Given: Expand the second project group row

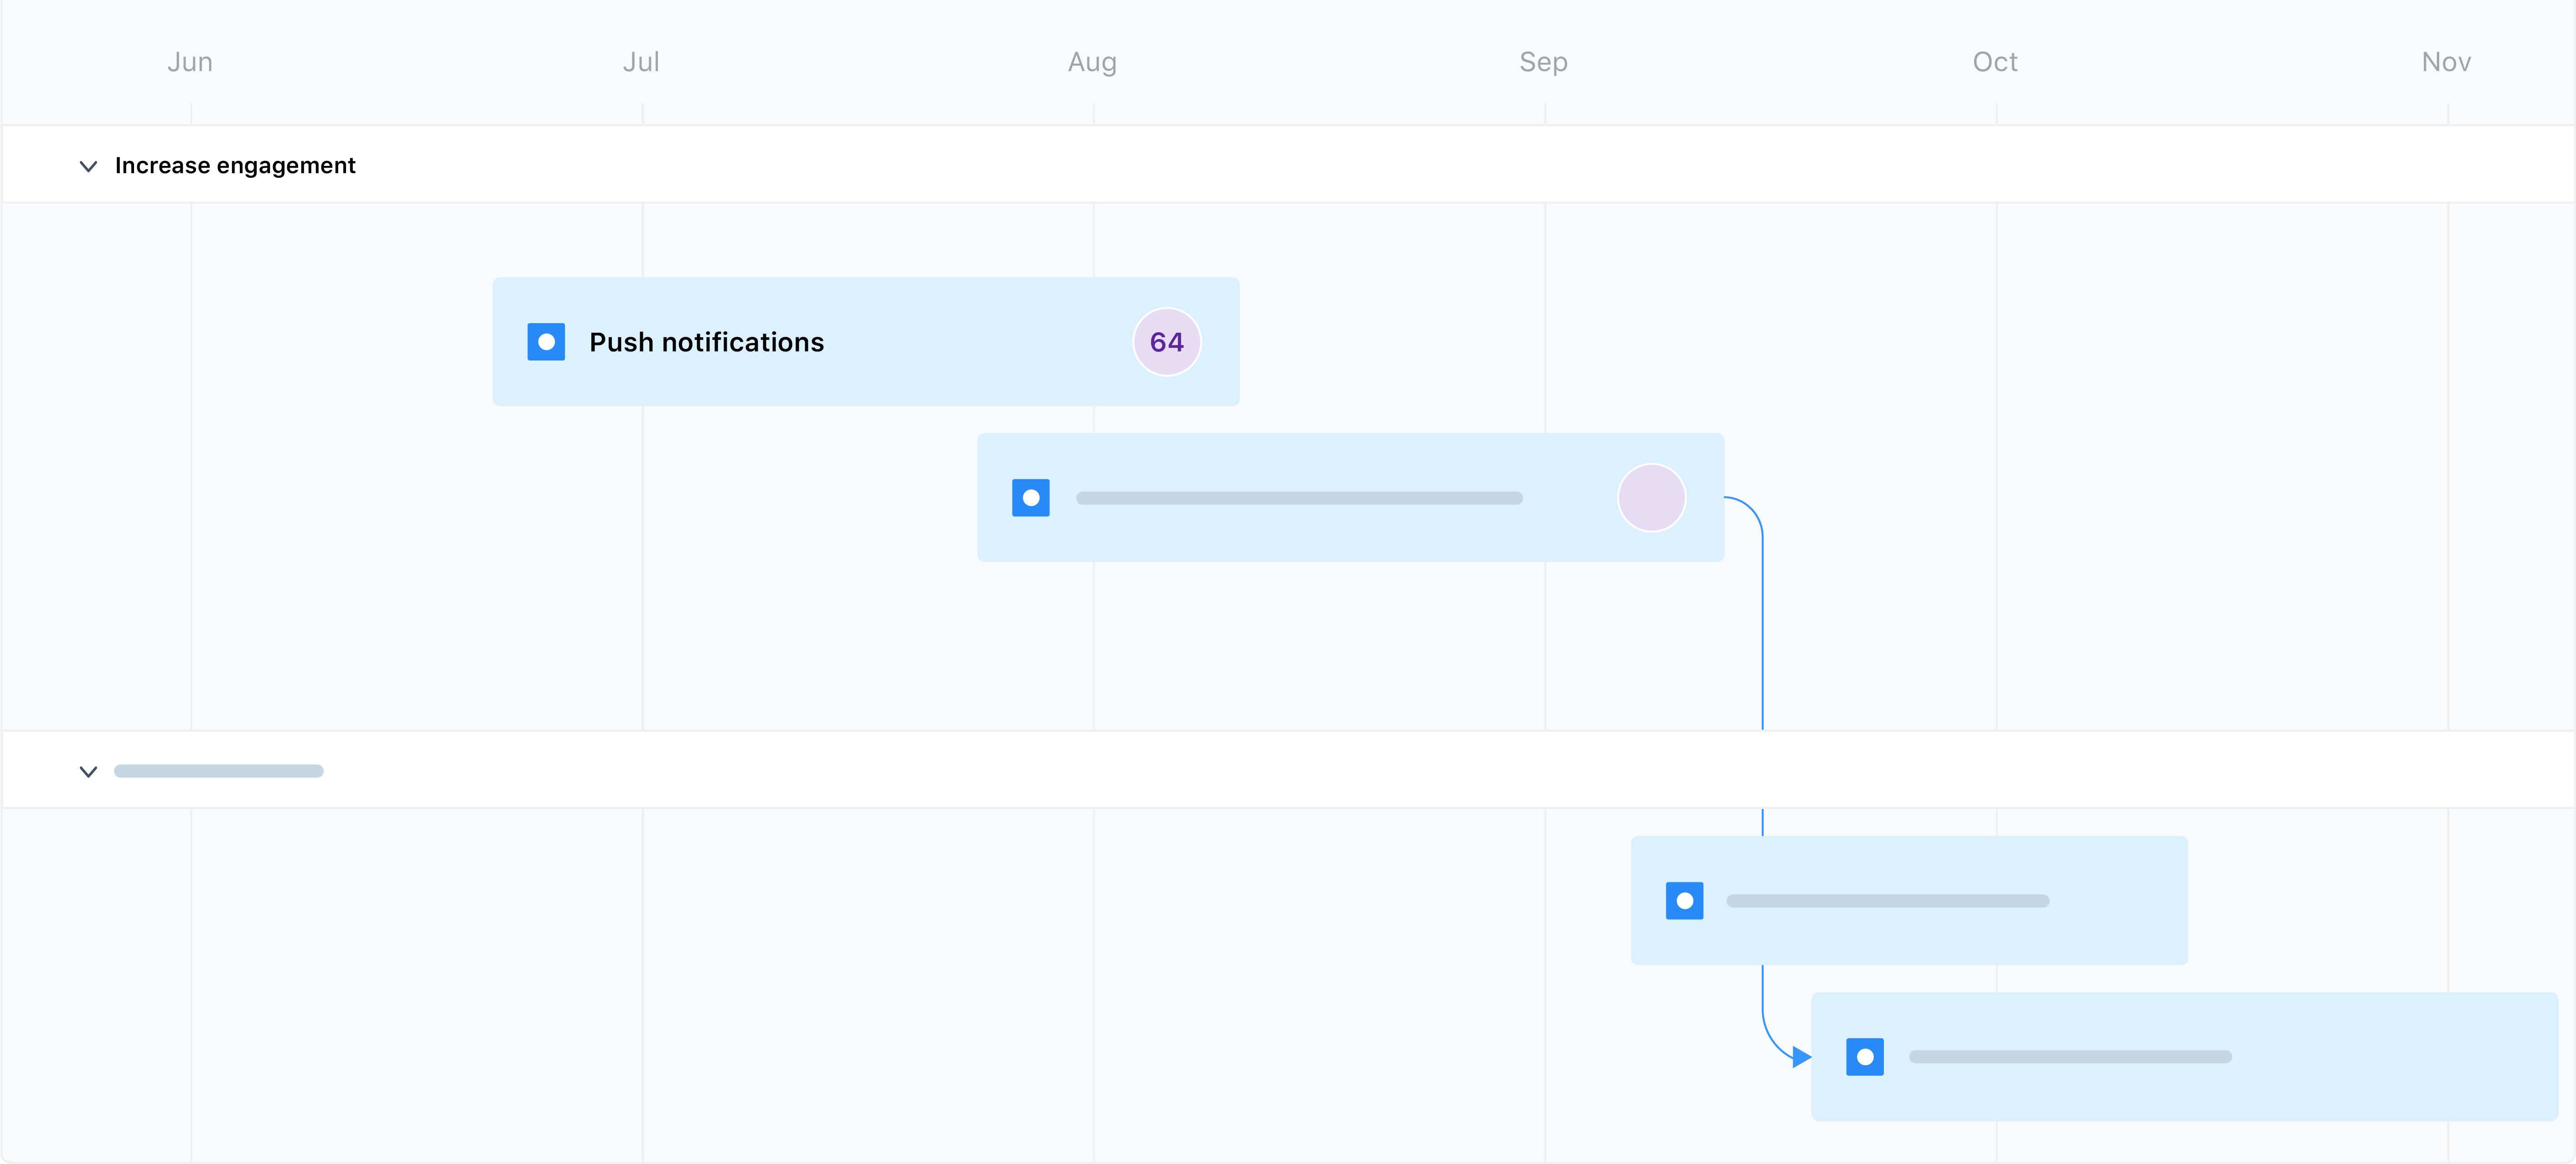Looking at the screenshot, I should (88, 771).
